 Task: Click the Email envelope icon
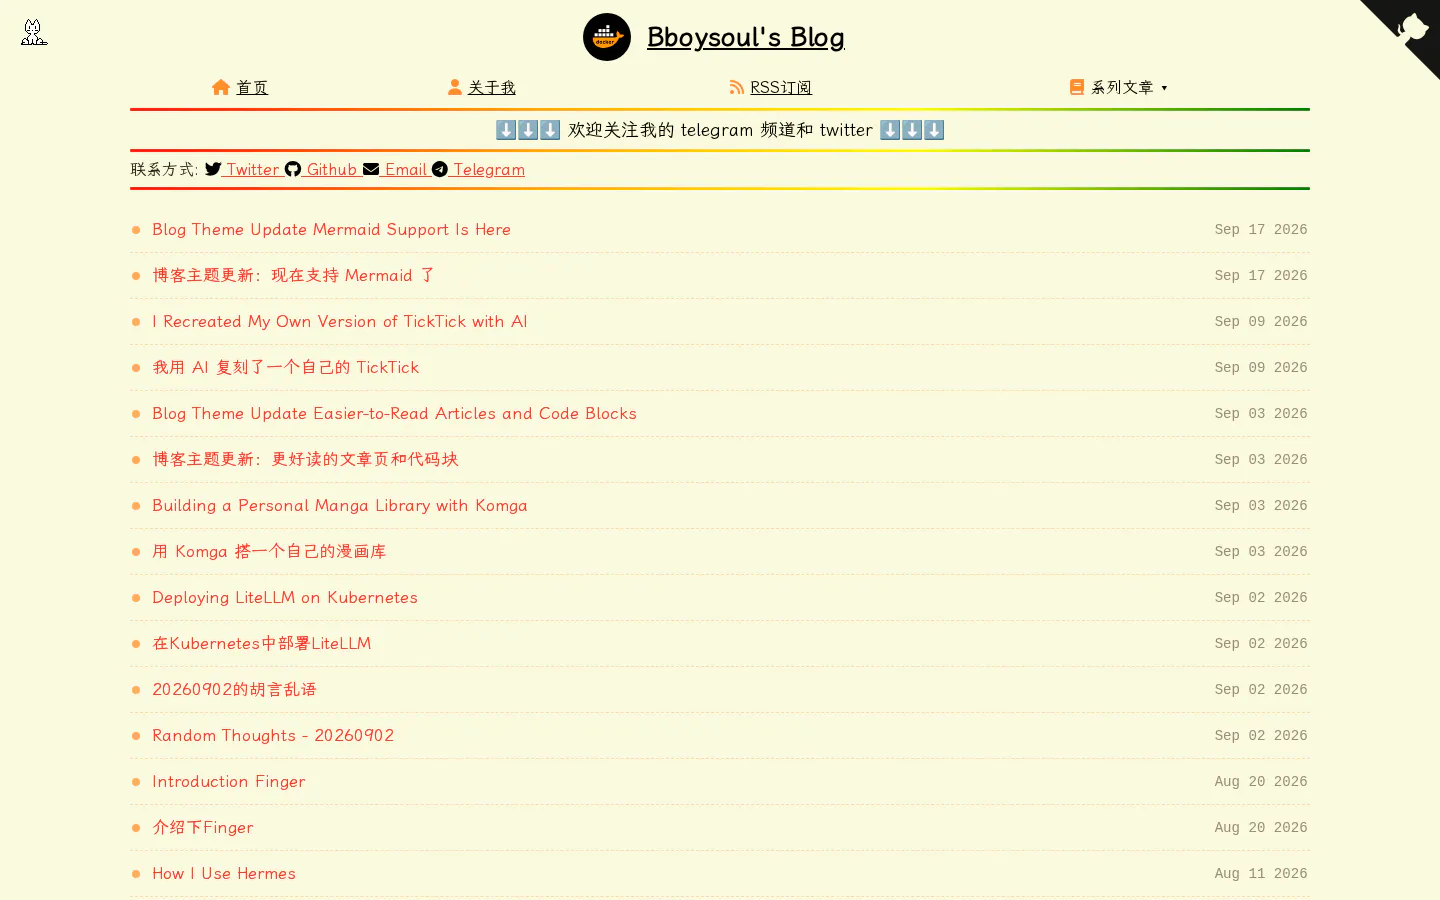tap(371, 169)
